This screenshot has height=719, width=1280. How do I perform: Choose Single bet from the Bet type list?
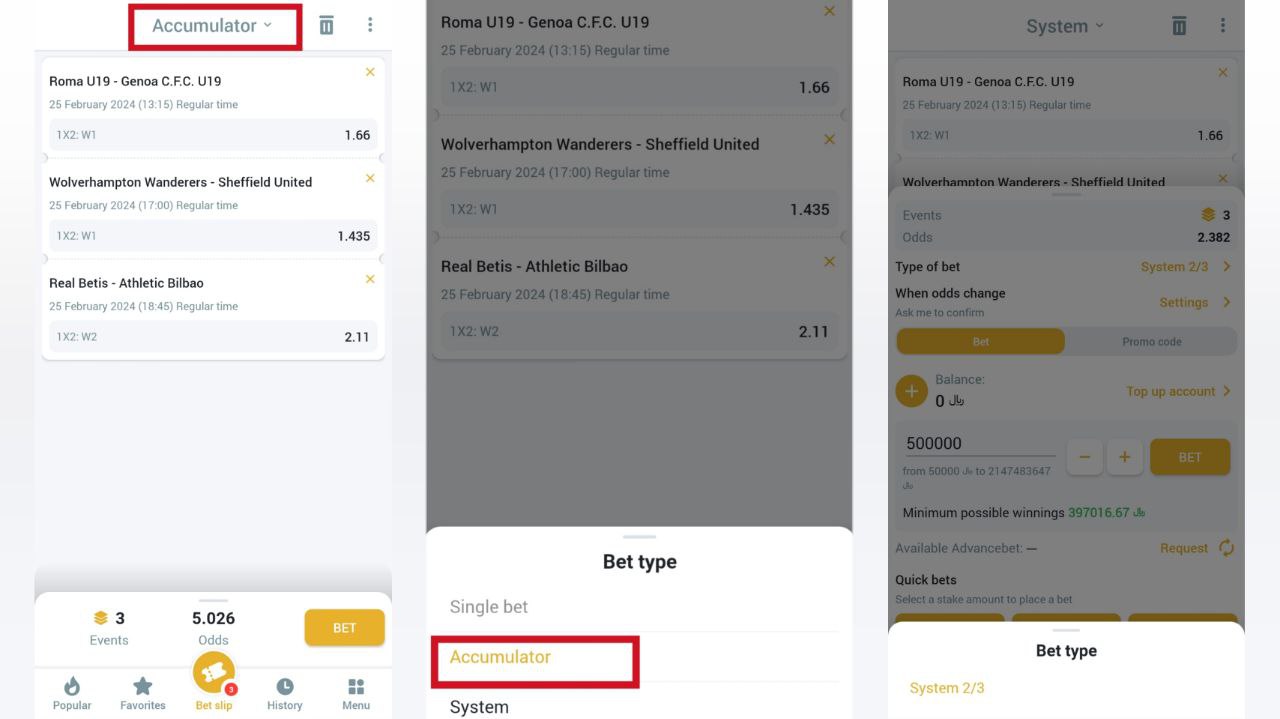pos(489,607)
